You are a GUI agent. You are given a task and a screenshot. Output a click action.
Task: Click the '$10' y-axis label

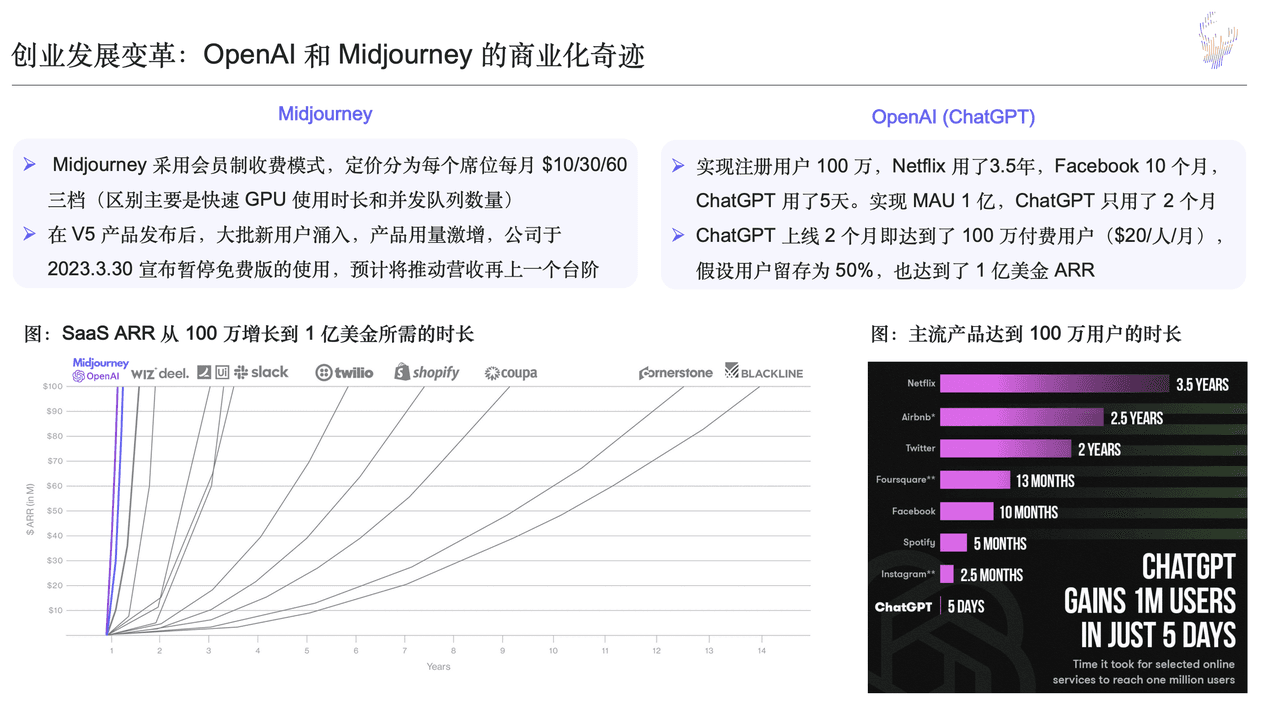(55, 610)
